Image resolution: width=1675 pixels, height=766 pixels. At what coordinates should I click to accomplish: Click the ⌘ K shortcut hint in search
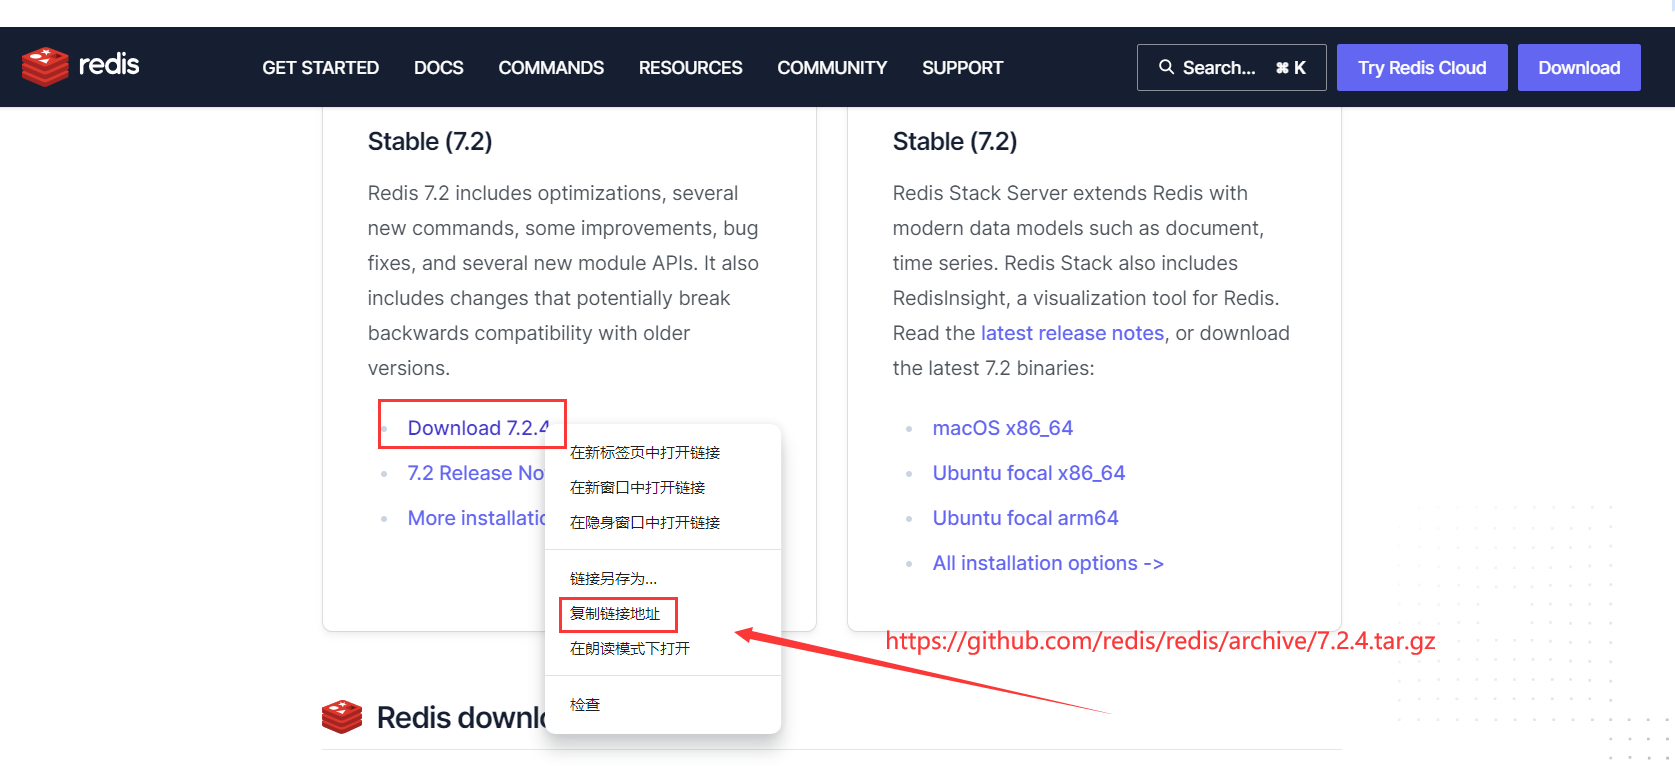click(x=1291, y=68)
